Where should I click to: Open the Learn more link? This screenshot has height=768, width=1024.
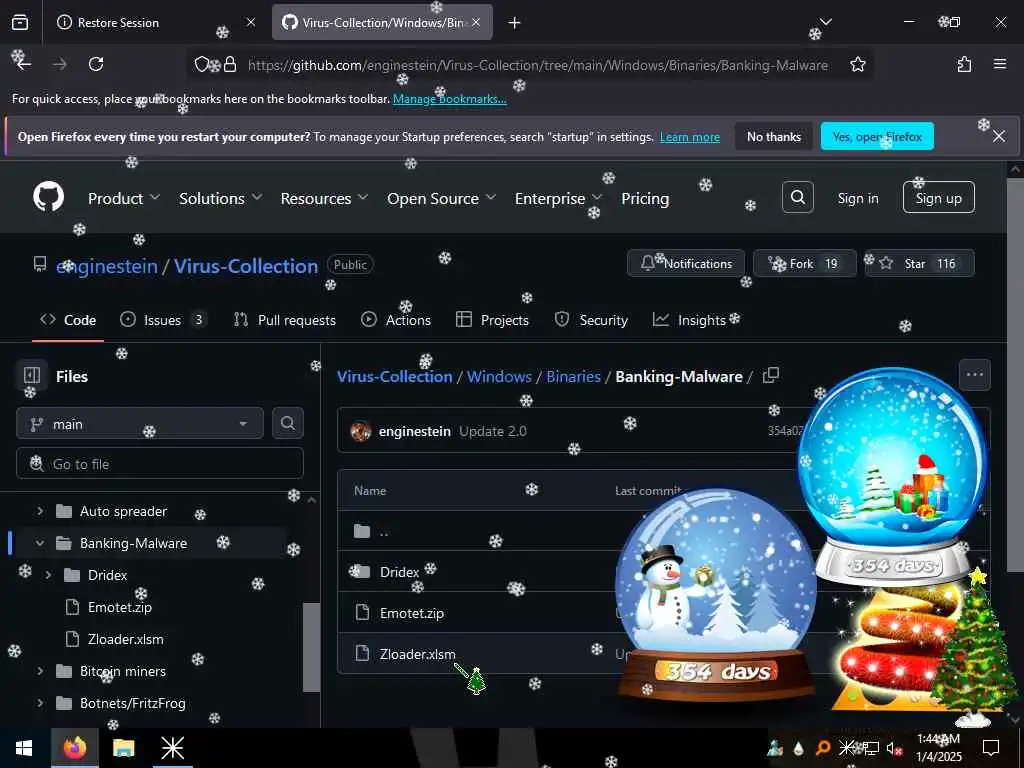pos(690,137)
